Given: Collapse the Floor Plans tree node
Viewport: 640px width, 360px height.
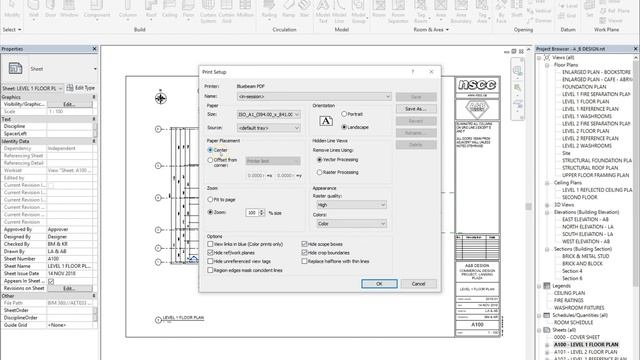Looking at the screenshot, I should 547,65.
